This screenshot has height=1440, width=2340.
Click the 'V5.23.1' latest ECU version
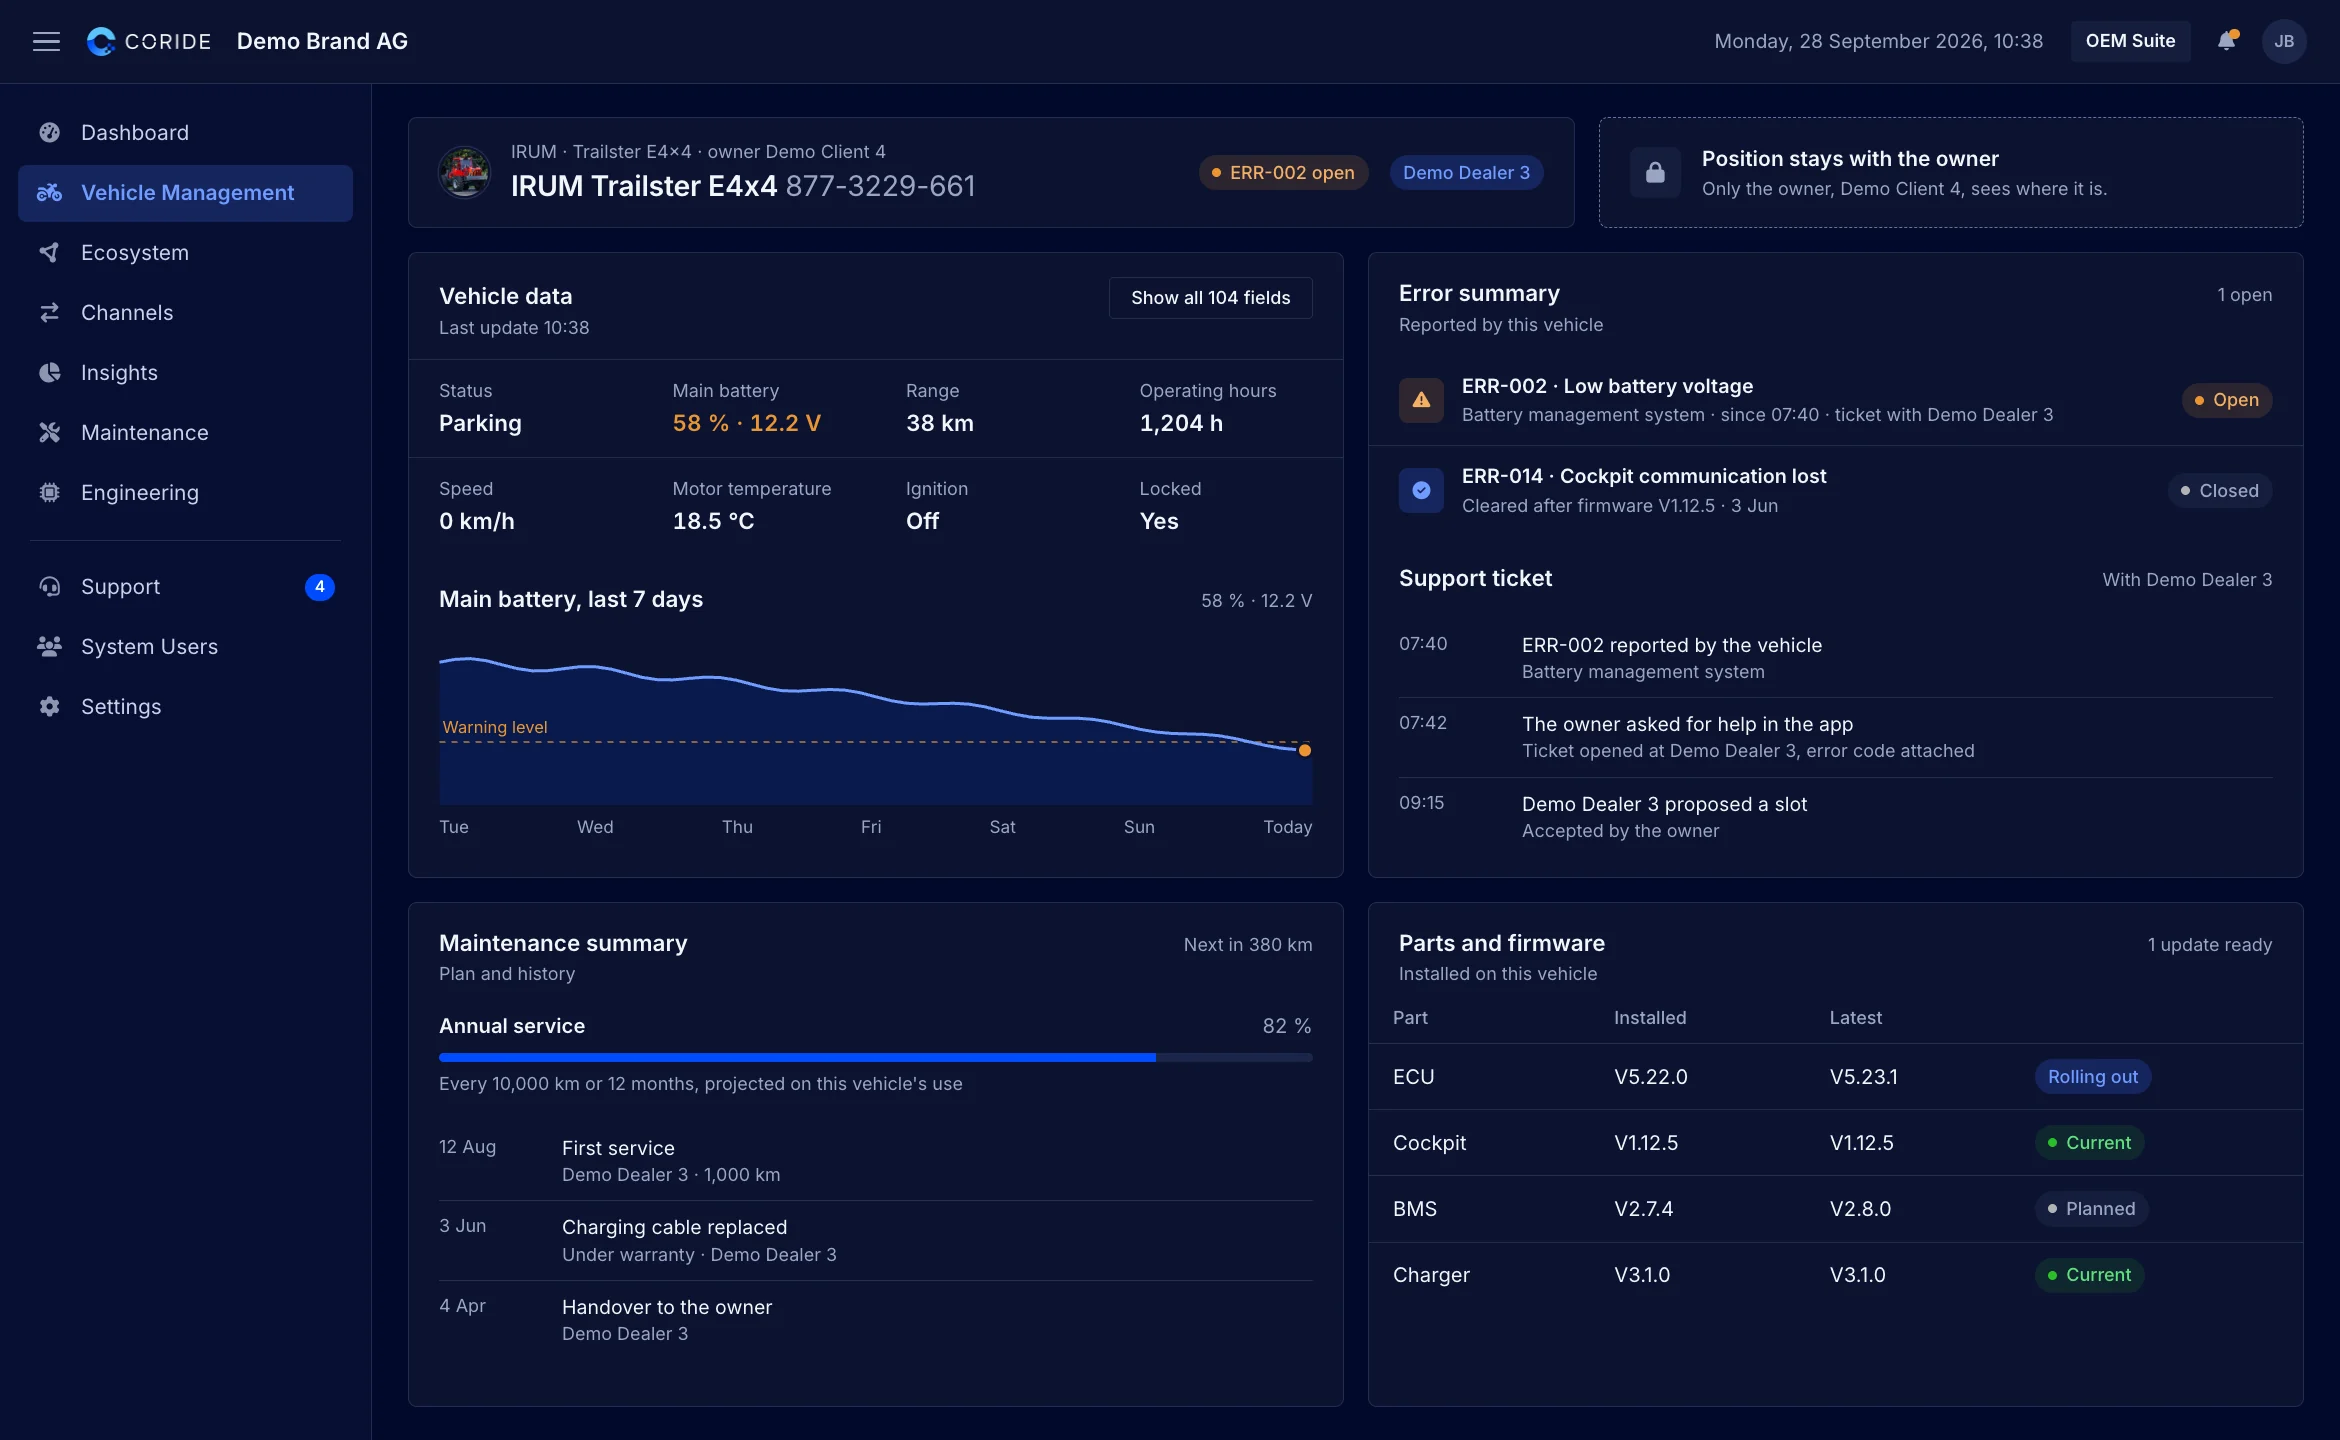tap(1863, 1076)
